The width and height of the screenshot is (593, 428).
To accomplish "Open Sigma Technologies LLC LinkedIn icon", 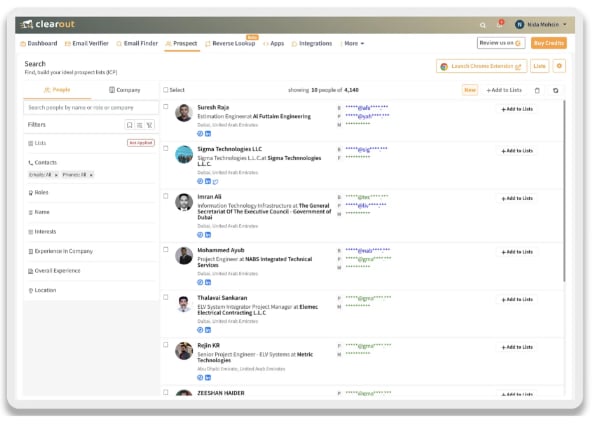I will click(x=208, y=181).
